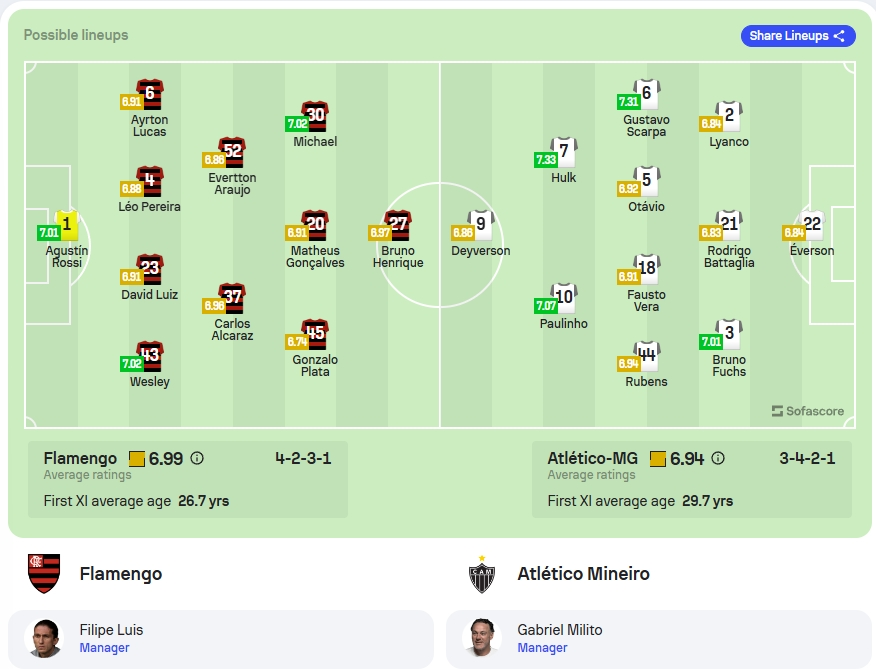Open the Gabriel Milito manager link

pyautogui.click(x=542, y=648)
